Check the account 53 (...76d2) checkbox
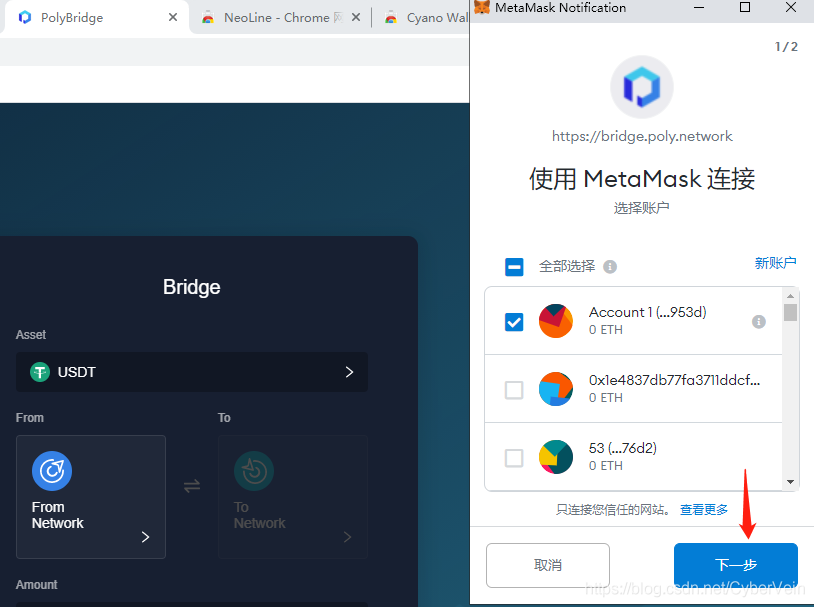814x607 pixels. coord(514,457)
